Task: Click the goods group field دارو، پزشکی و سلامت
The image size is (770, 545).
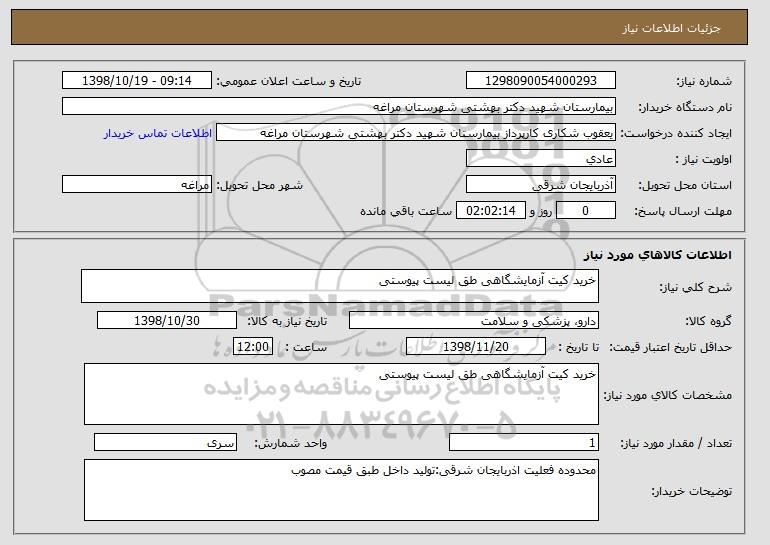Action: [474, 321]
